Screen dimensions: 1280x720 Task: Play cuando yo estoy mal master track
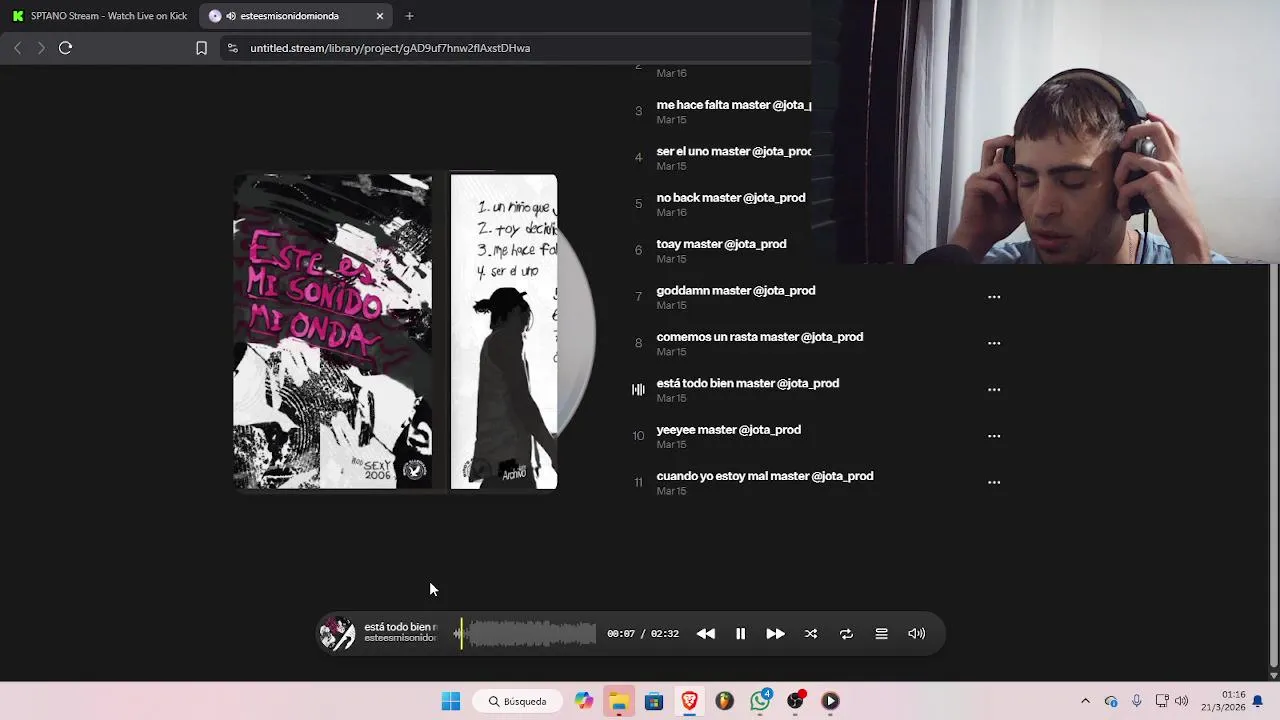coord(765,476)
